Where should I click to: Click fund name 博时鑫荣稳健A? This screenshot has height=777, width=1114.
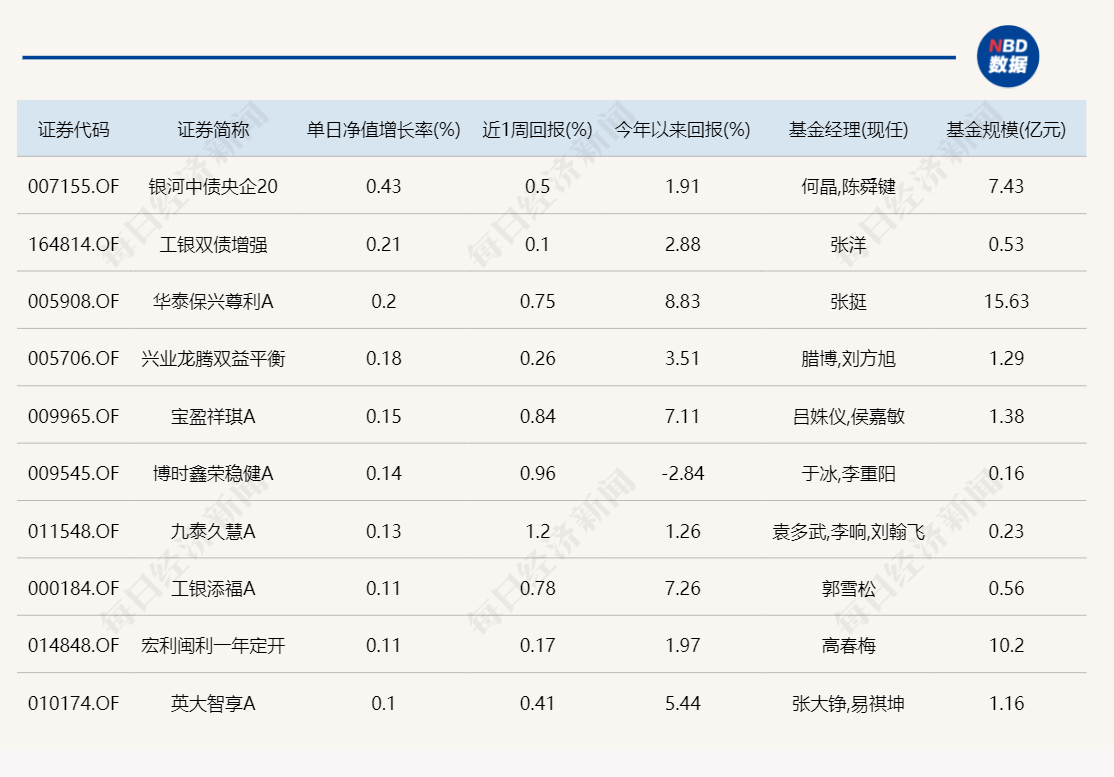coord(213,474)
